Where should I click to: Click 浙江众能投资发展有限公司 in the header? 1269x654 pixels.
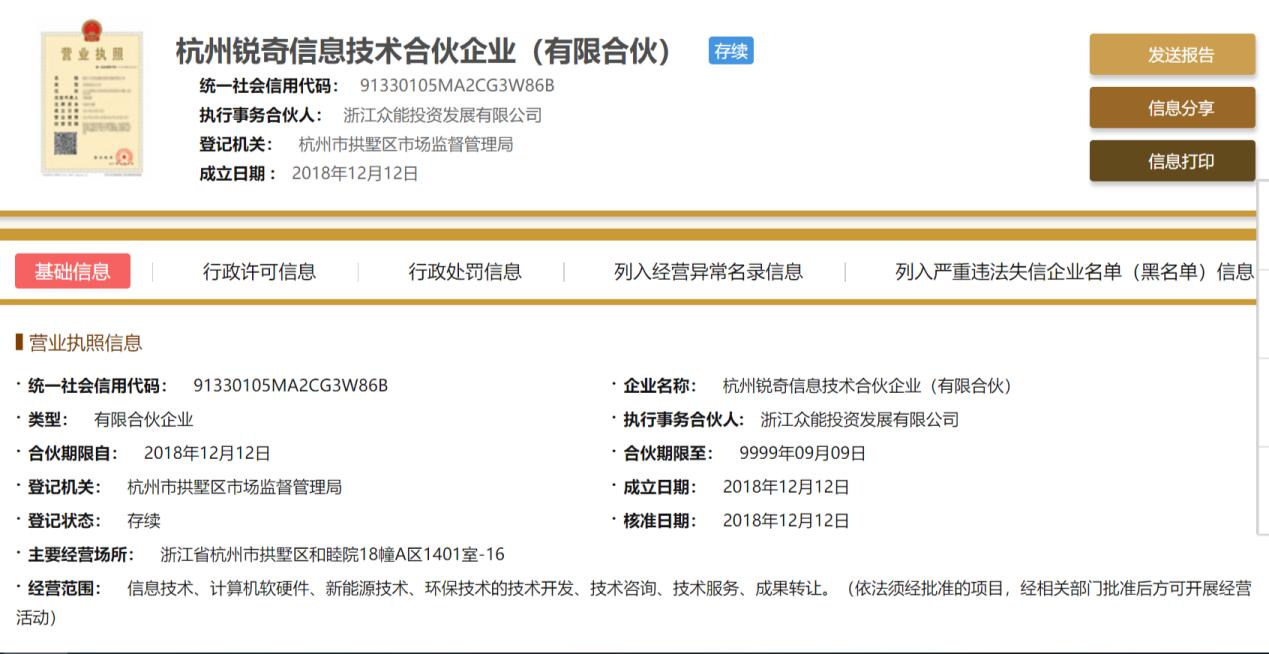pos(442,115)
